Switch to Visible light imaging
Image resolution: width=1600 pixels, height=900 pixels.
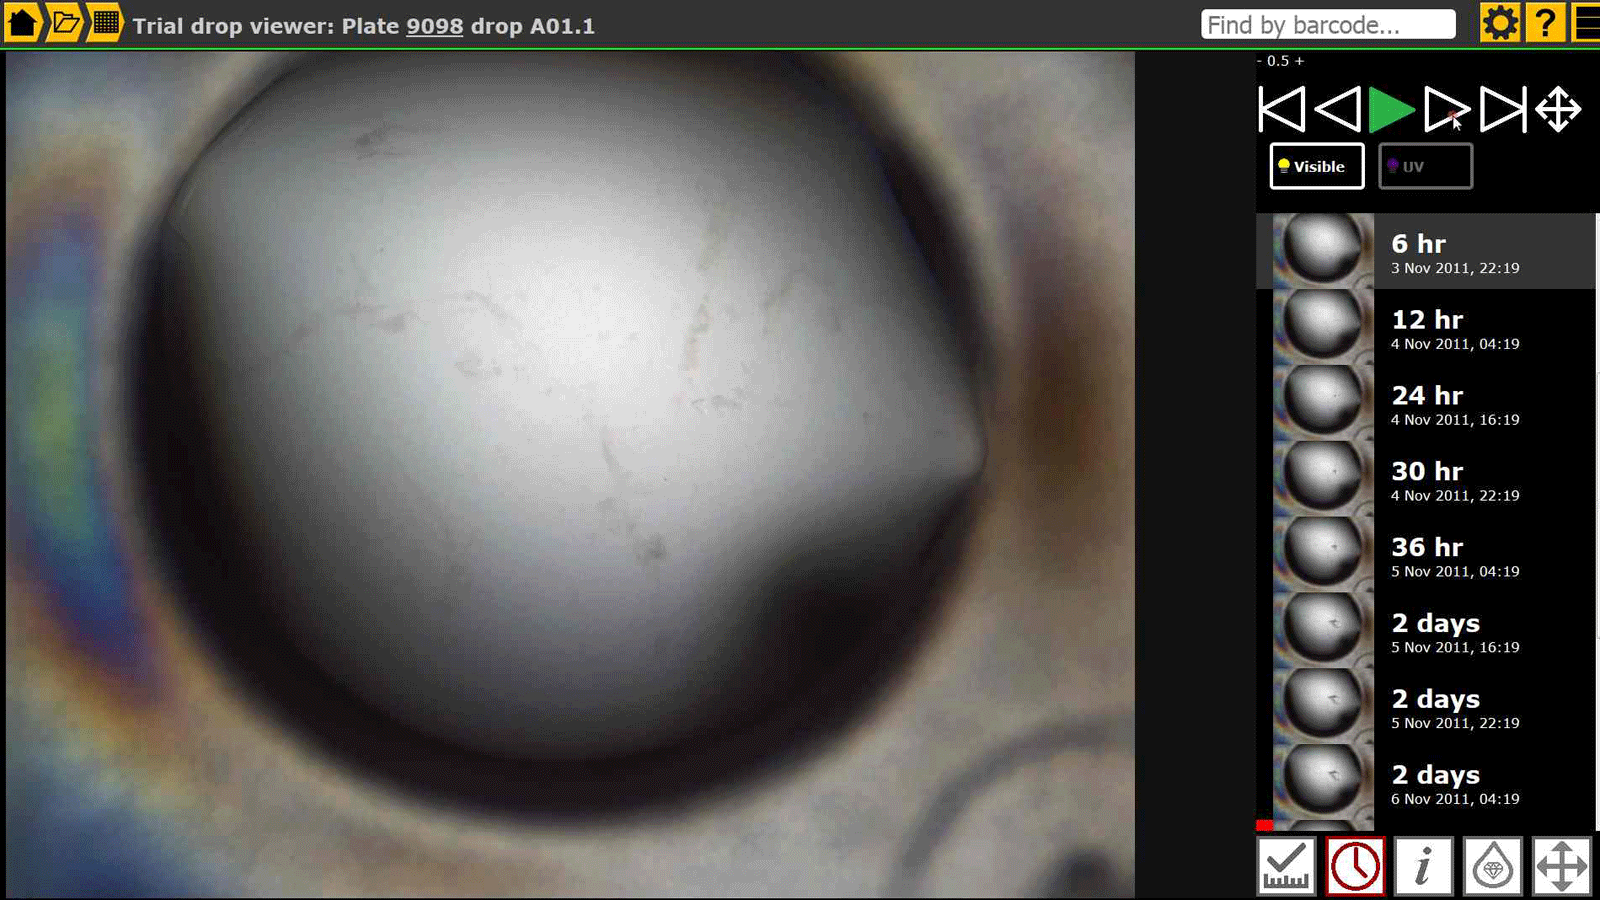pyautogui.click(x=1317, y=166)
